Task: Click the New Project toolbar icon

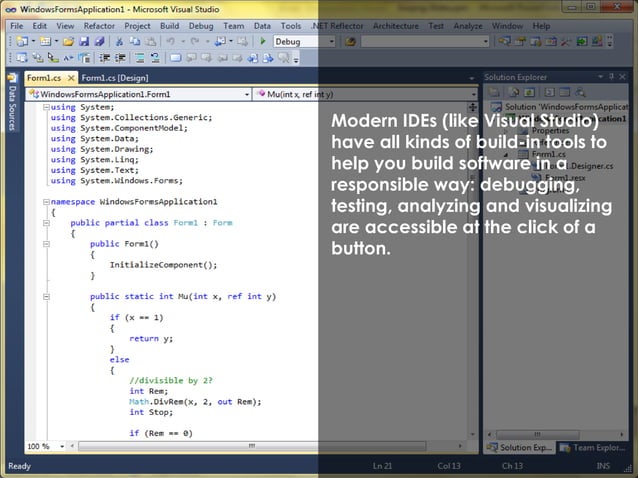Action: 22,42
